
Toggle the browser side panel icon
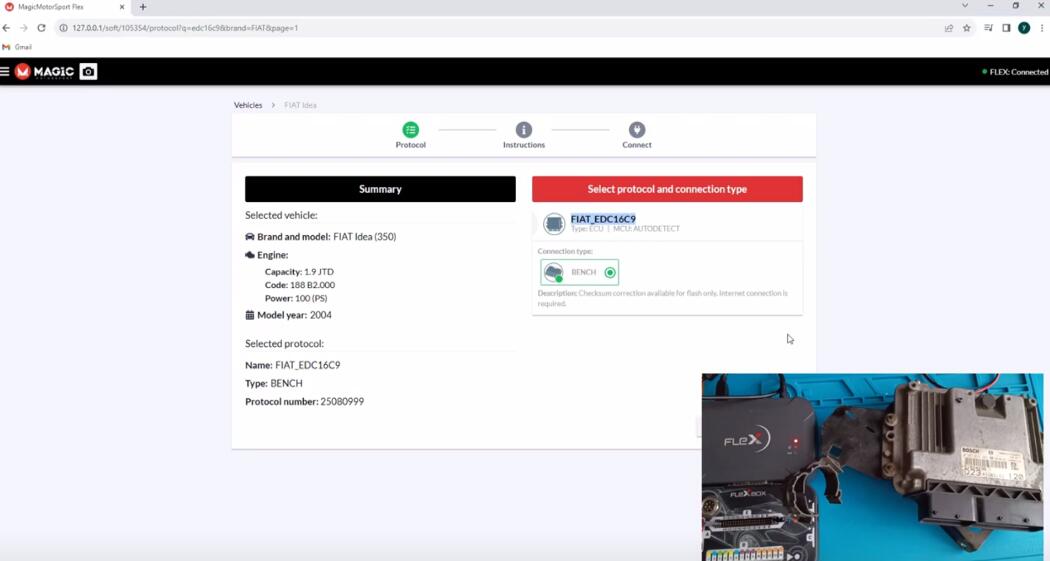pyautogui.click(x=1006, y=28)
